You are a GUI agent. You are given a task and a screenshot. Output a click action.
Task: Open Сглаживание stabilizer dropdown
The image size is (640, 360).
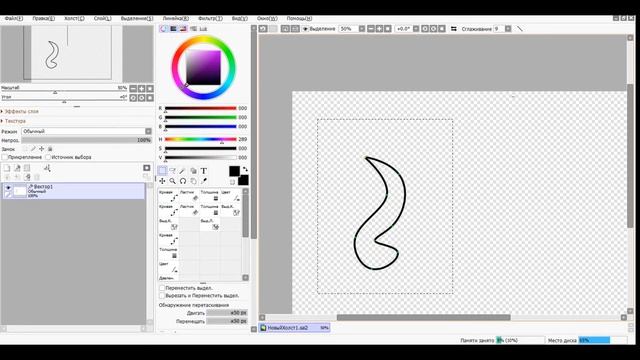pyautogui.click(x=508, y=29)
